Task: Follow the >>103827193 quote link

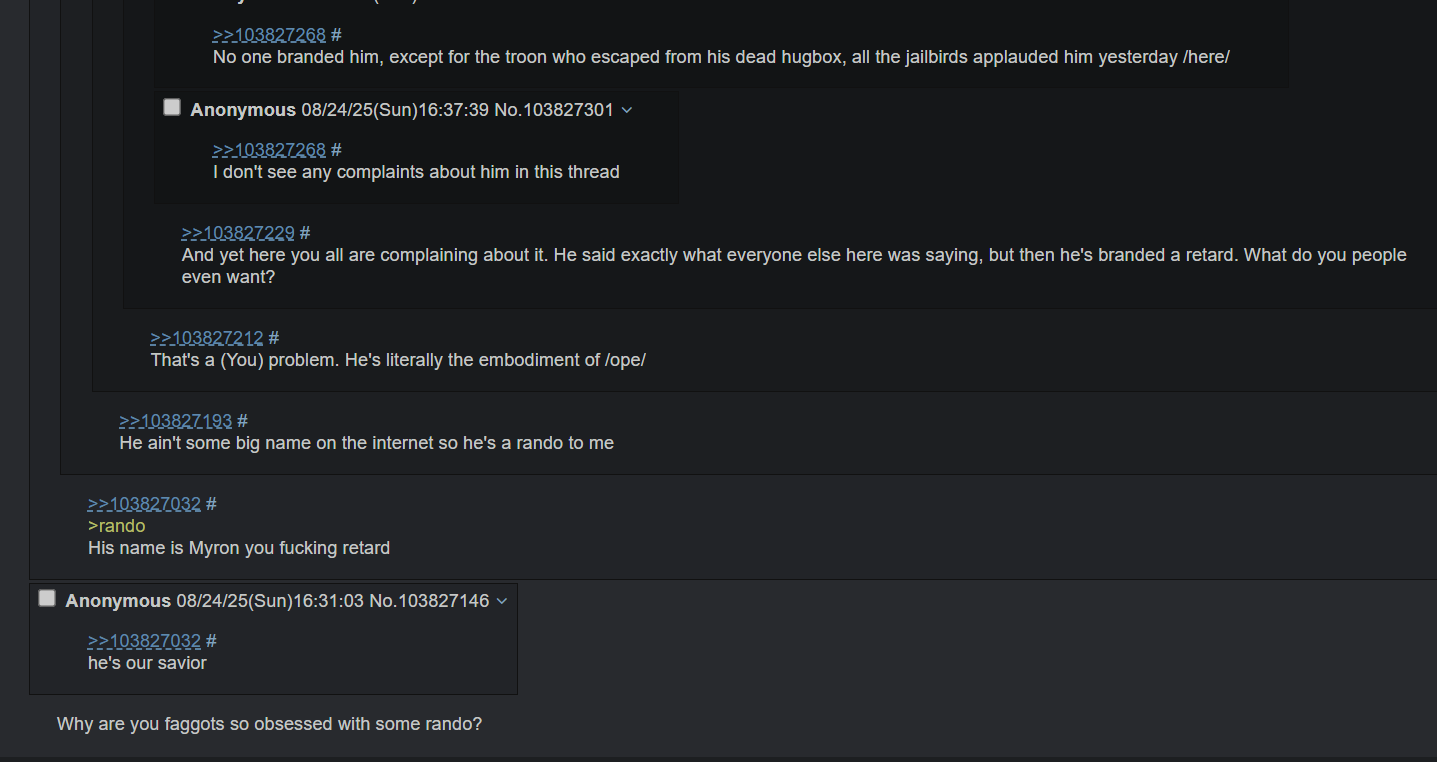Action: click(x=176, y=421)
